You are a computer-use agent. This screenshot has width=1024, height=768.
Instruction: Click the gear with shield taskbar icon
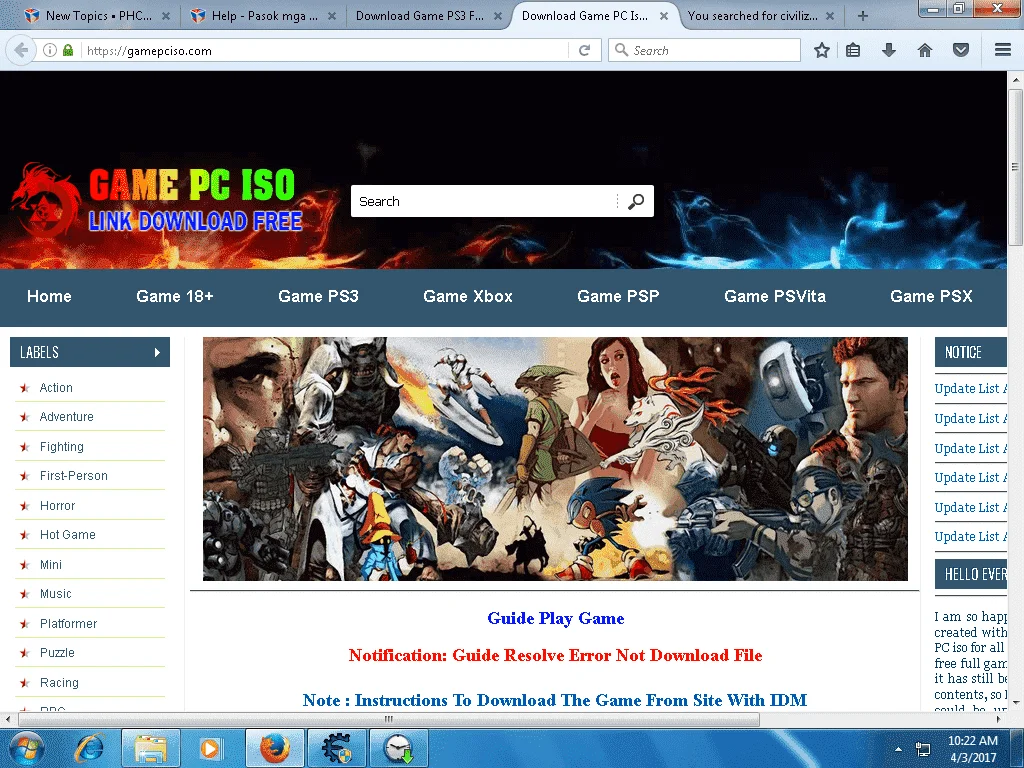pyautogui.click(x=336, y=748)
